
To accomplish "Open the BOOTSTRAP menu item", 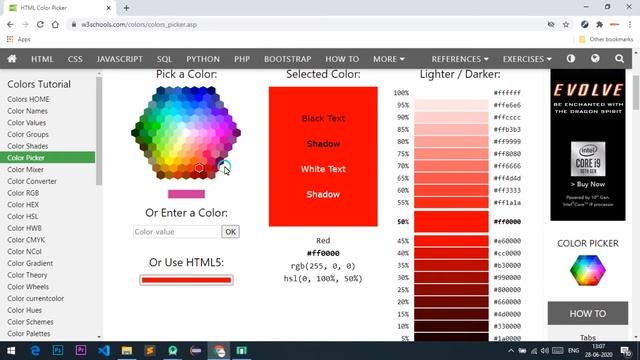I will tap(287, 59).
